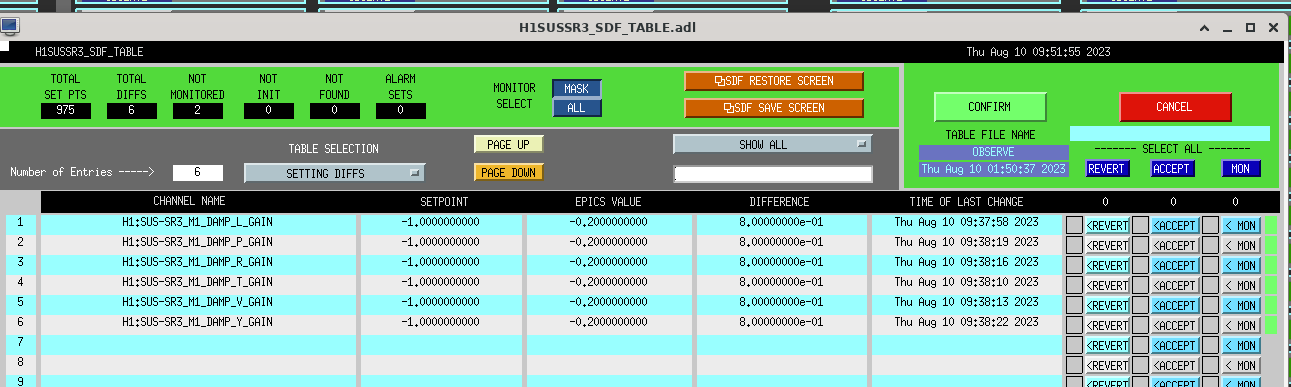Click the current time Thu Aug 10 09:51:55 2023

pos(1038,51)
